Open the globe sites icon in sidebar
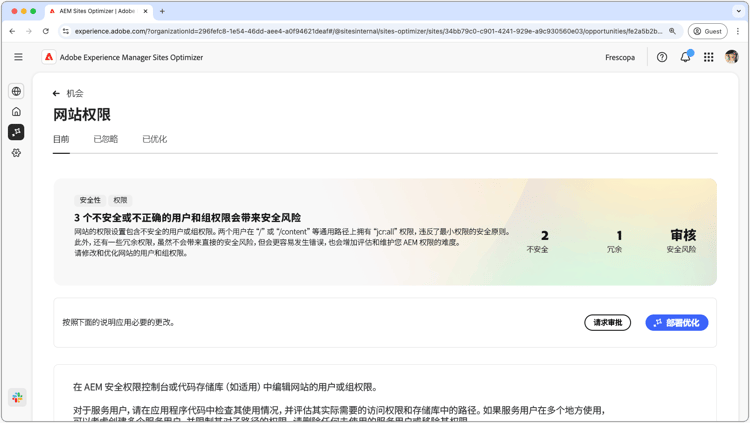The height and width of the screenshot is (423, 750). click(x=16, y=91)
